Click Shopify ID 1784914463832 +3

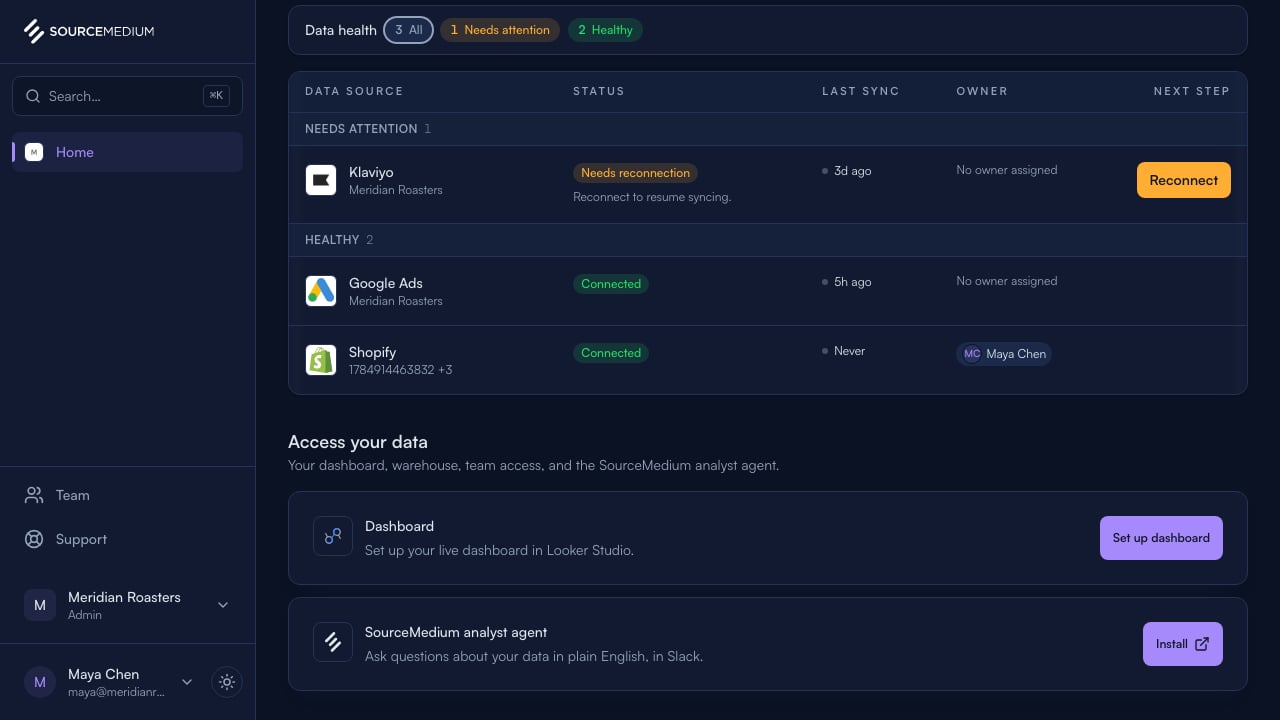[x=400, y=370]
